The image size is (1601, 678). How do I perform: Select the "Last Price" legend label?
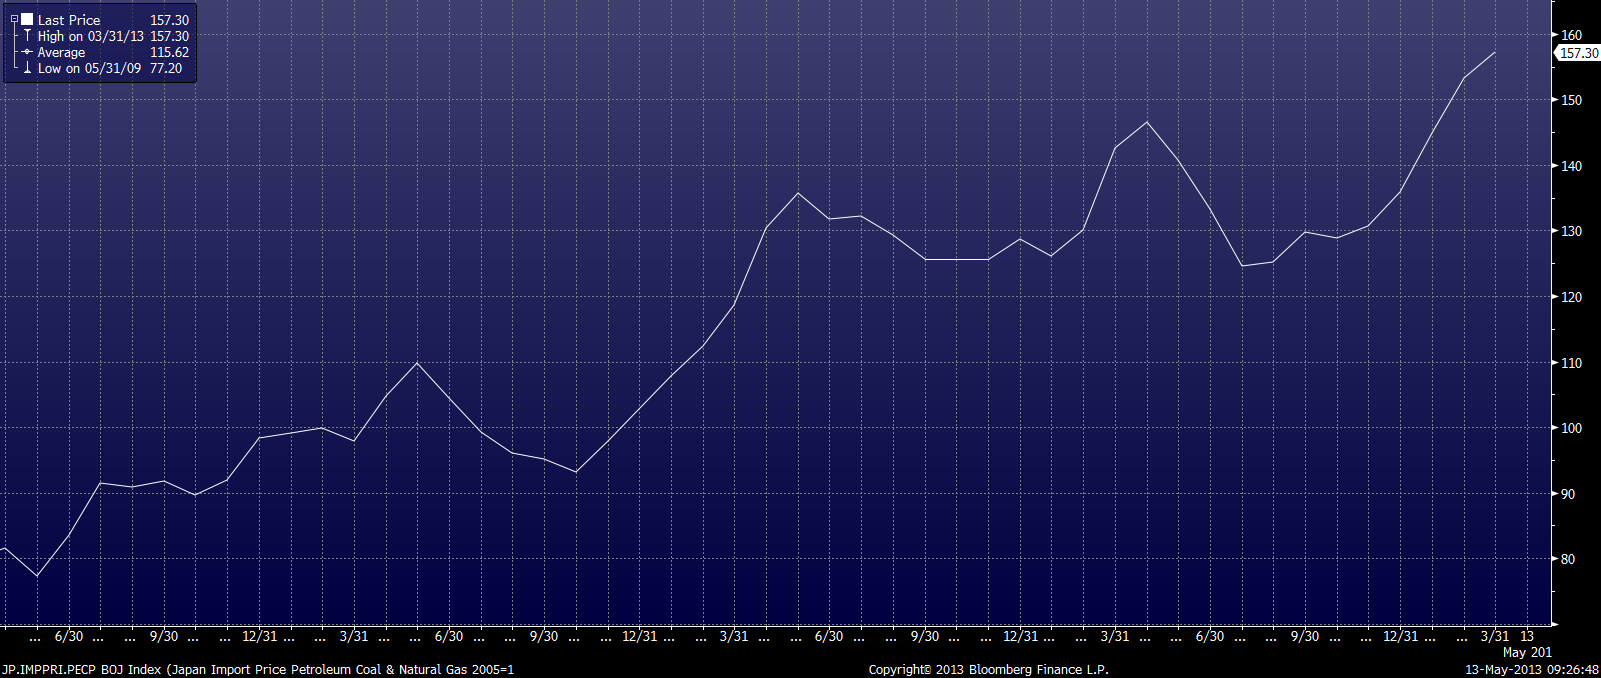point(69,20)
